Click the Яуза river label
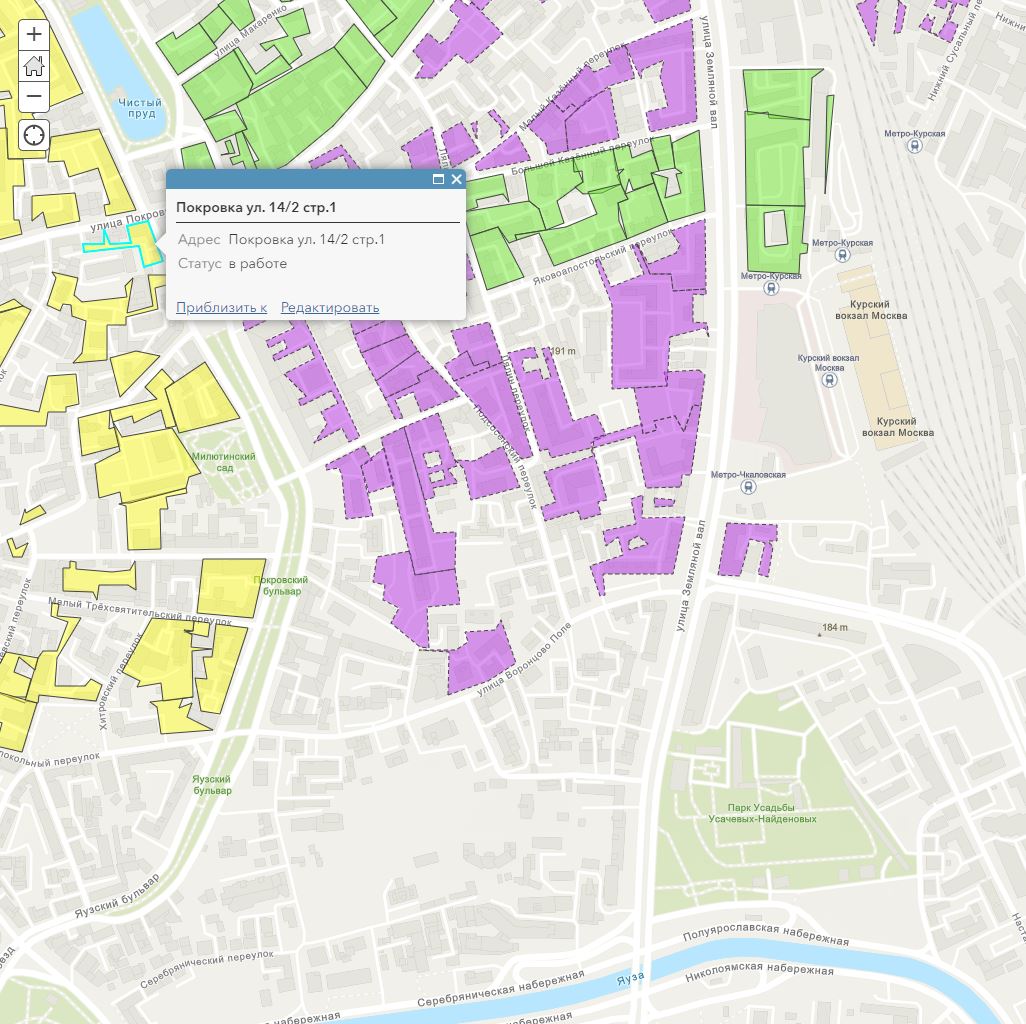This screenshot has width=1026, height=1024. coord(628,977)
